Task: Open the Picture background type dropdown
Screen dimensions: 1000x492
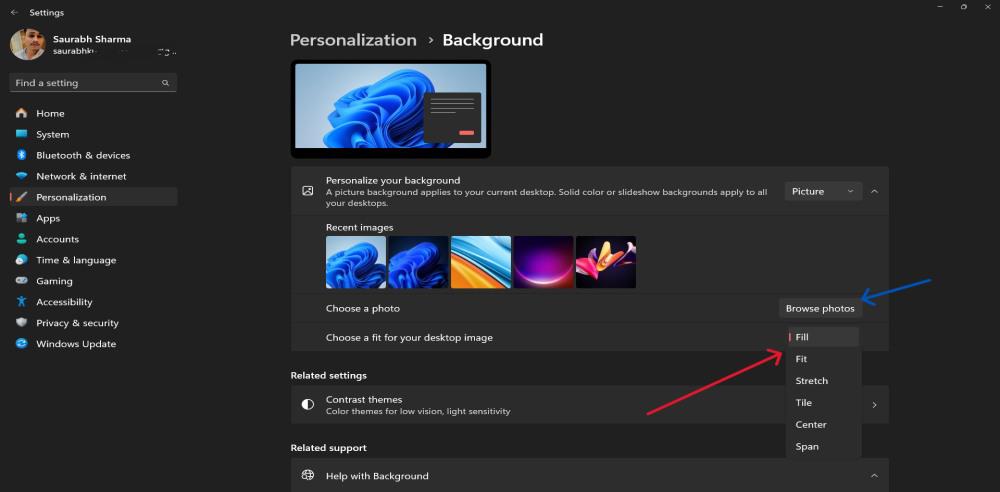Action: click(823, 191)
